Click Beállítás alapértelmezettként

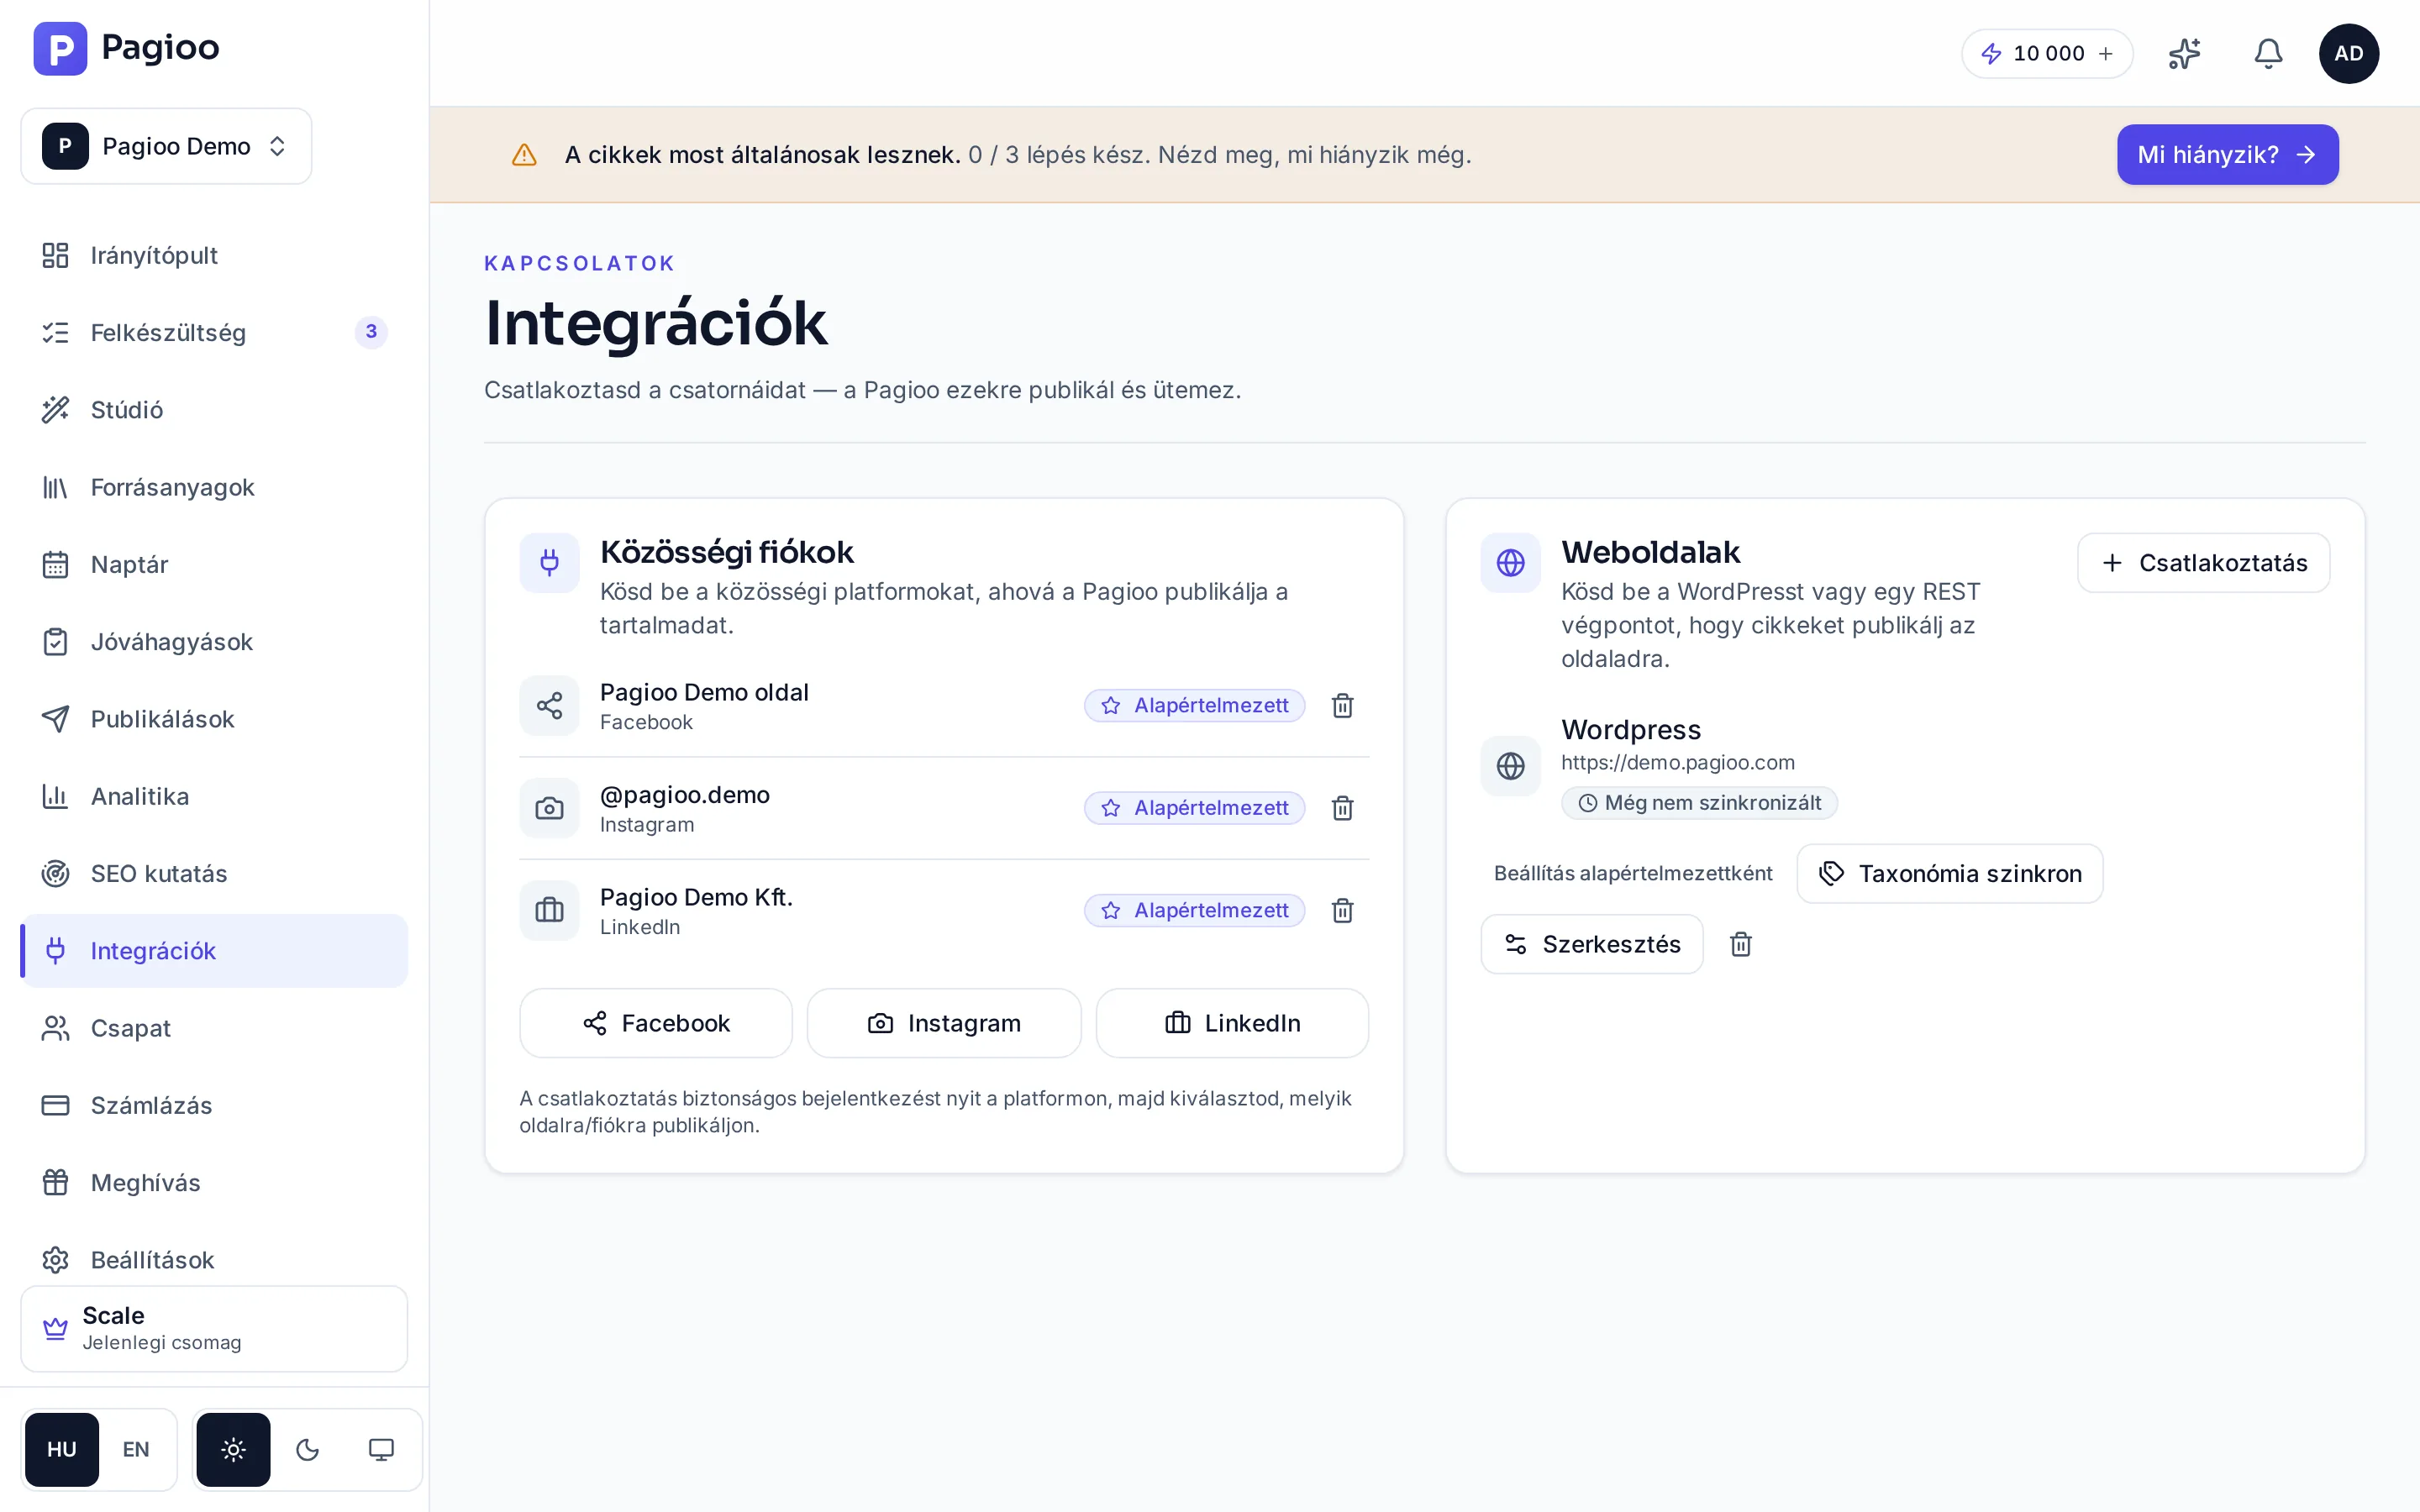[1632, 874]
